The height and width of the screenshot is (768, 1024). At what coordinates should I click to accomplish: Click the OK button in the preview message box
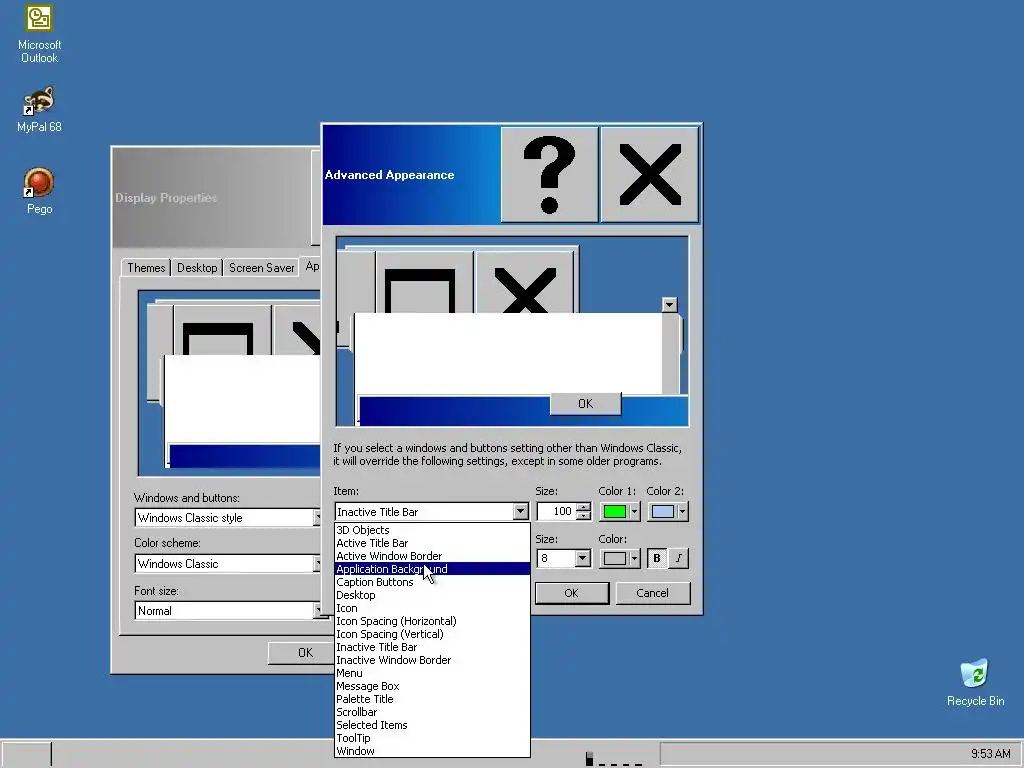coord(585,404)
